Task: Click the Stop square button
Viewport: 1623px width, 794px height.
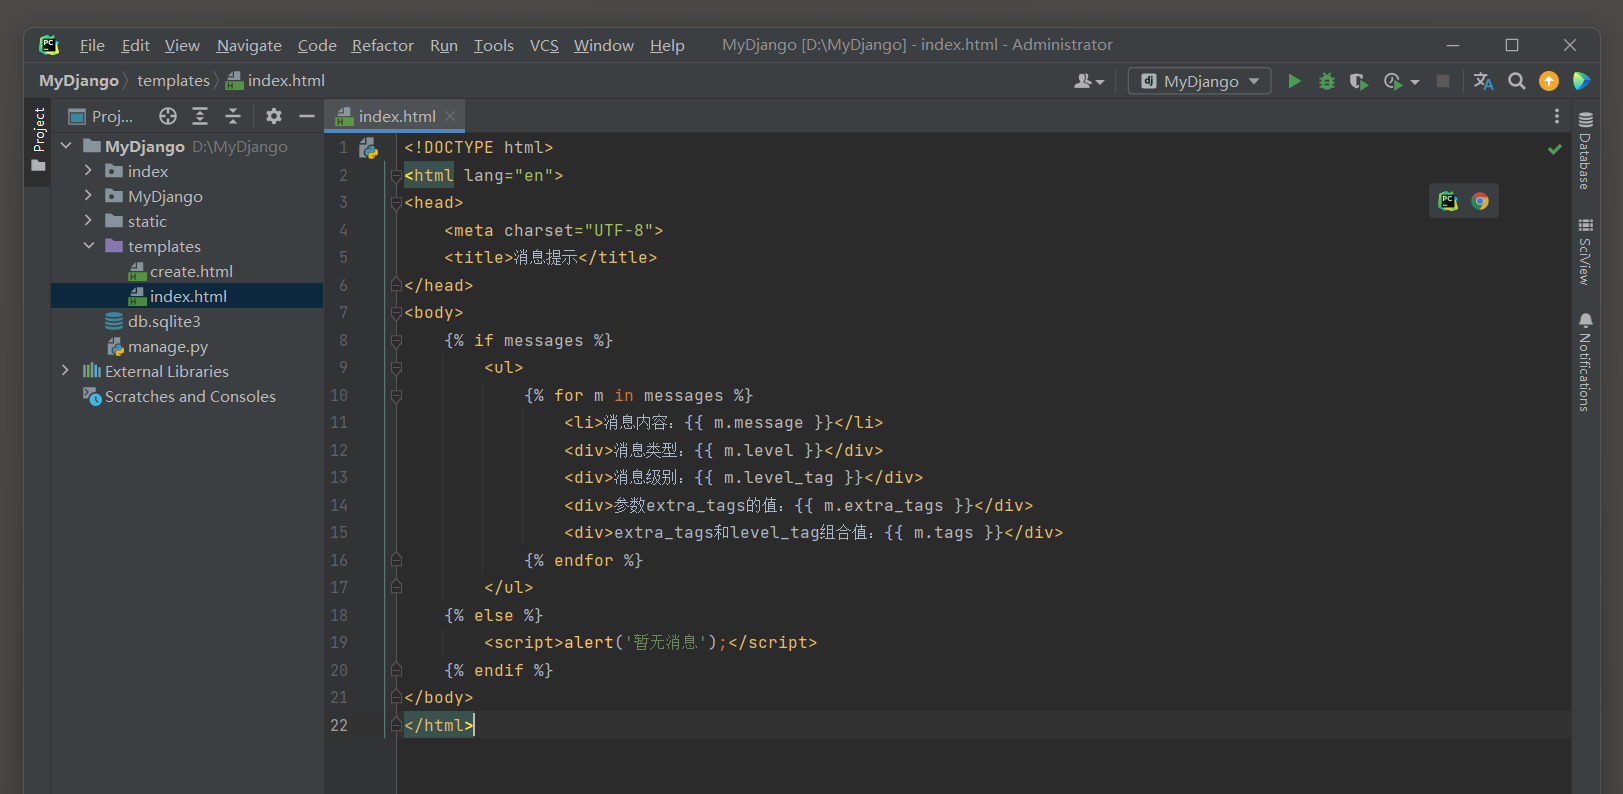Action: [1443, 81]
